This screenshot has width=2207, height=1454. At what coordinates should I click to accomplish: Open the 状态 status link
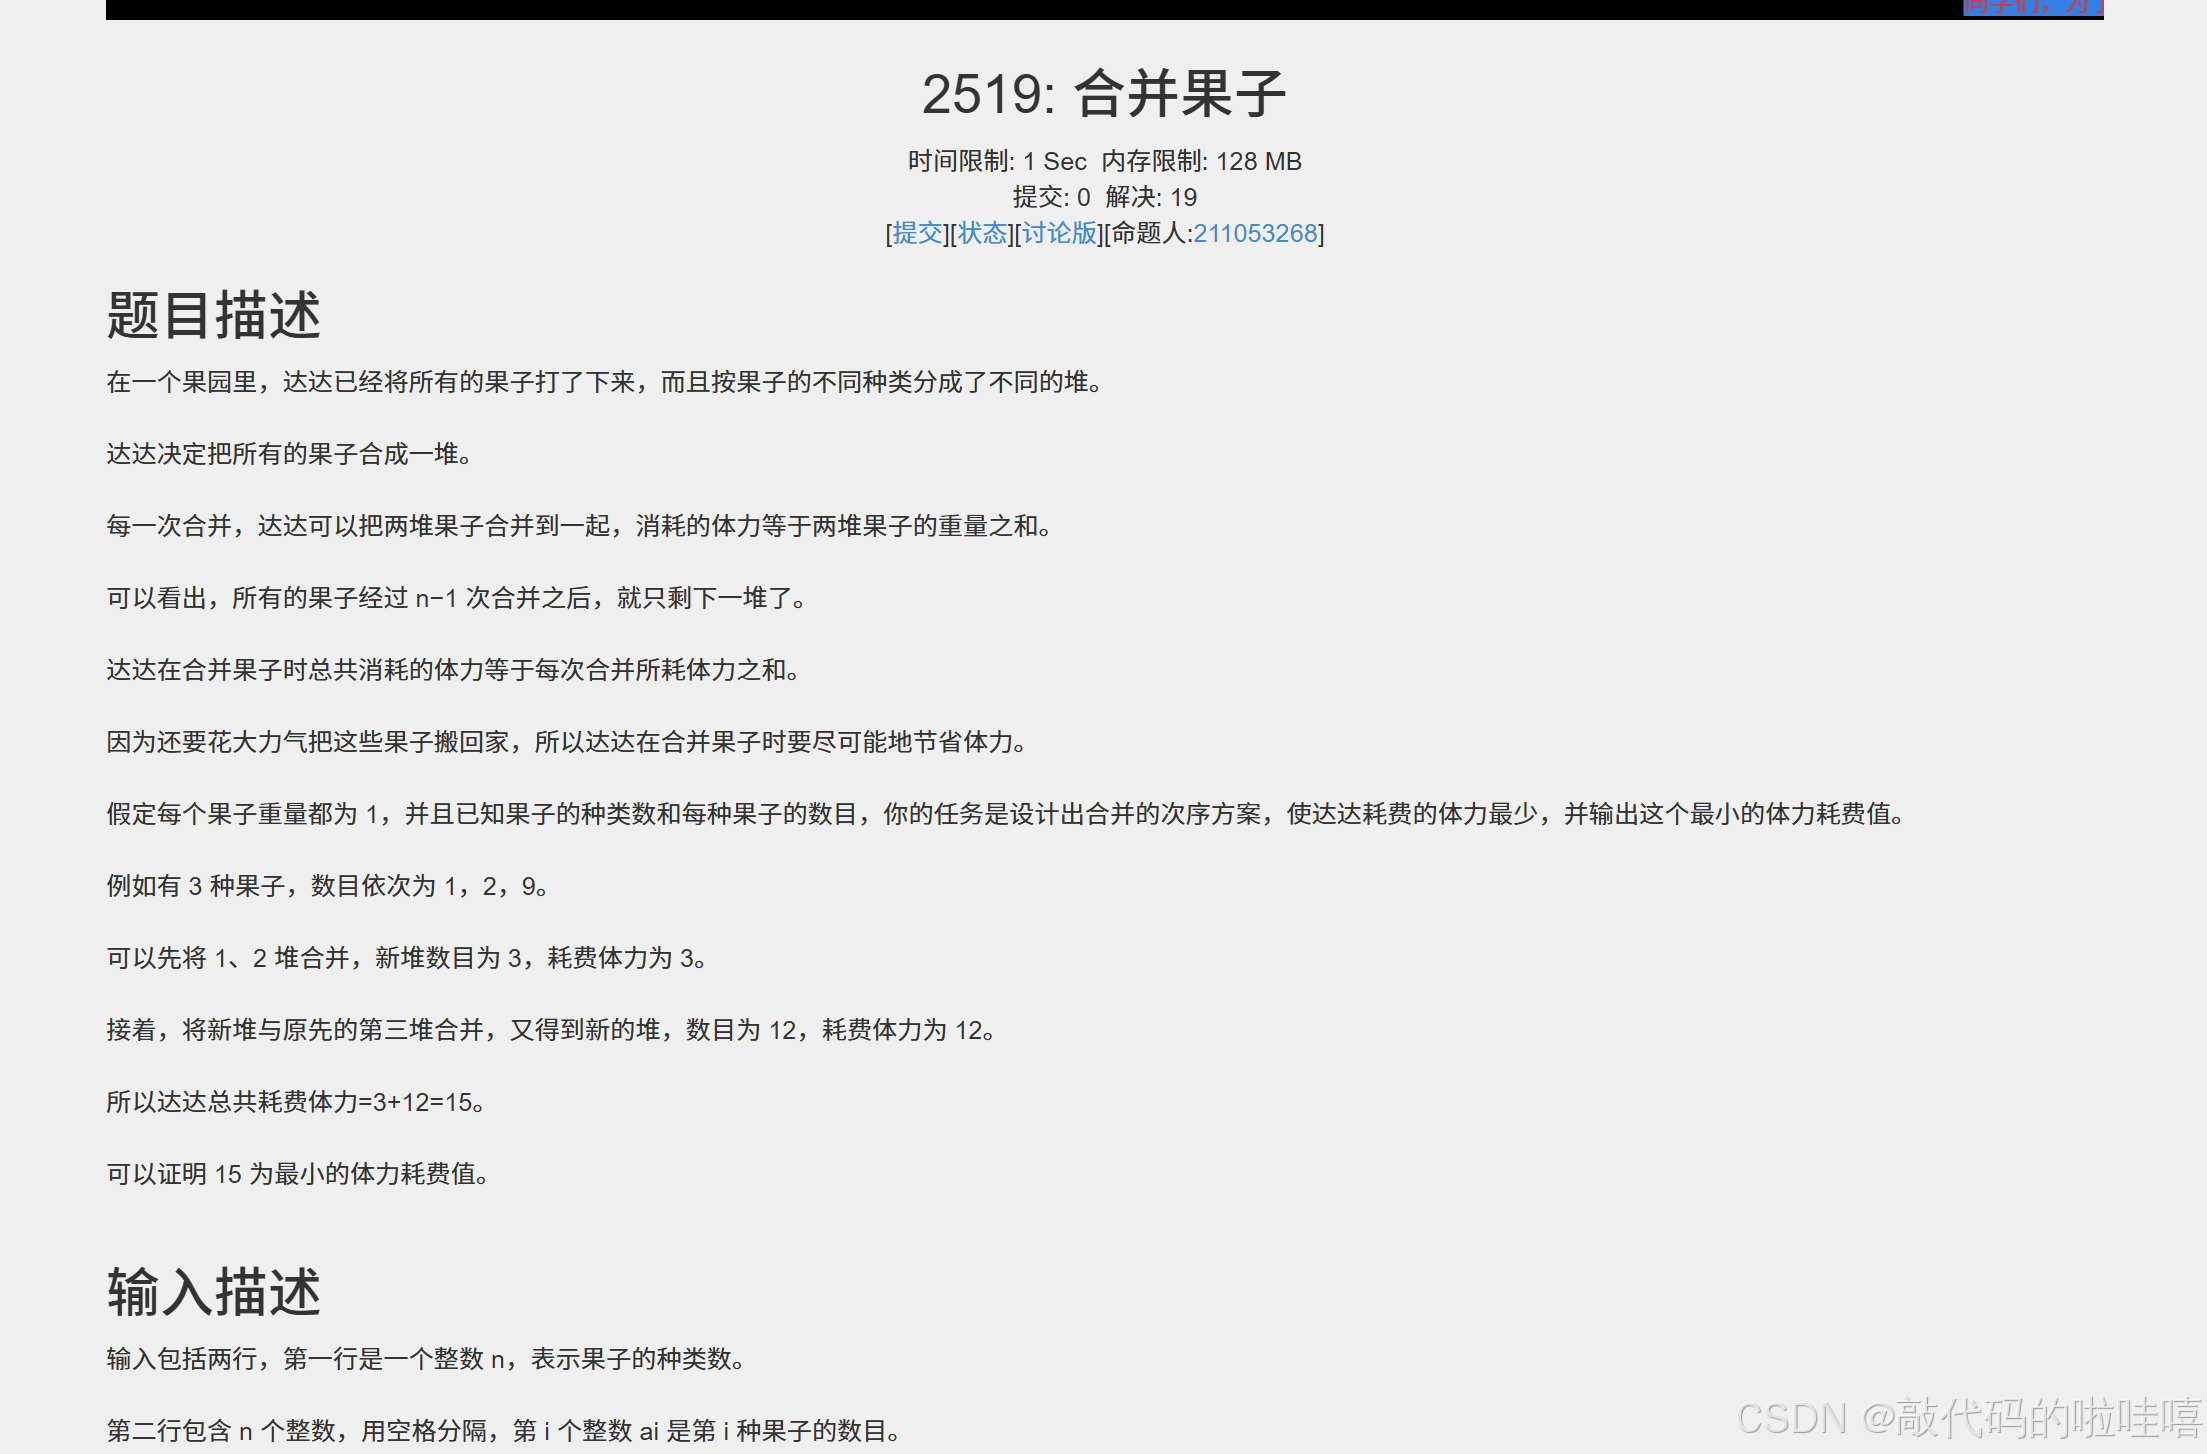tap(982, 233)
